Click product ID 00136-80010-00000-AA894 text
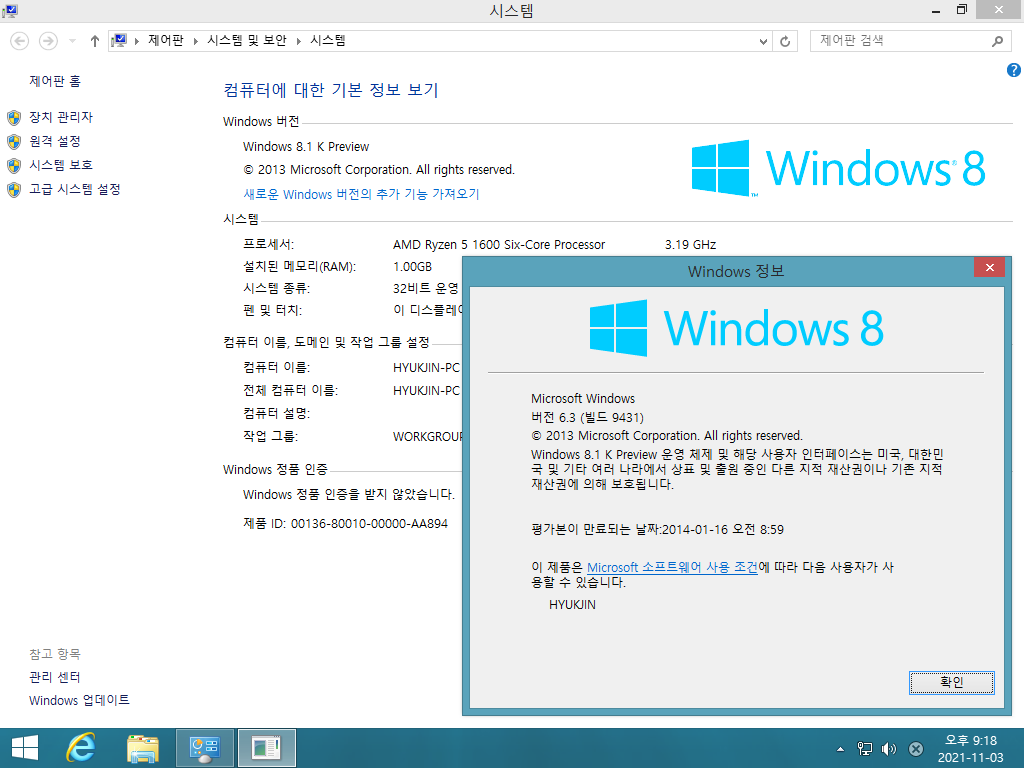Image resolution: width=1024 pixels, height=768 pixels. coord(369,523)
